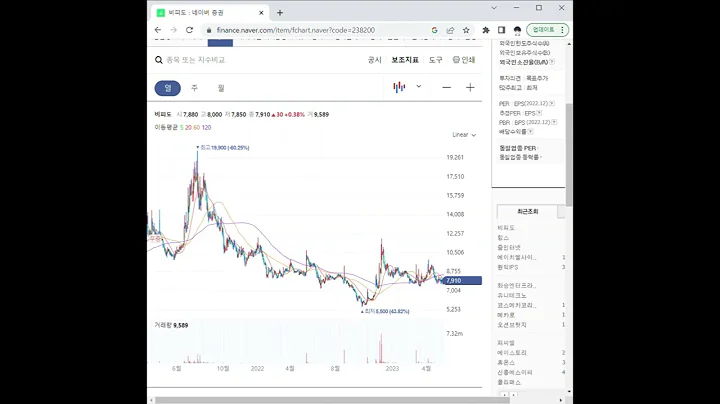Open the 보조지표 menu
The image size is (720, 404).
[405, 60]
